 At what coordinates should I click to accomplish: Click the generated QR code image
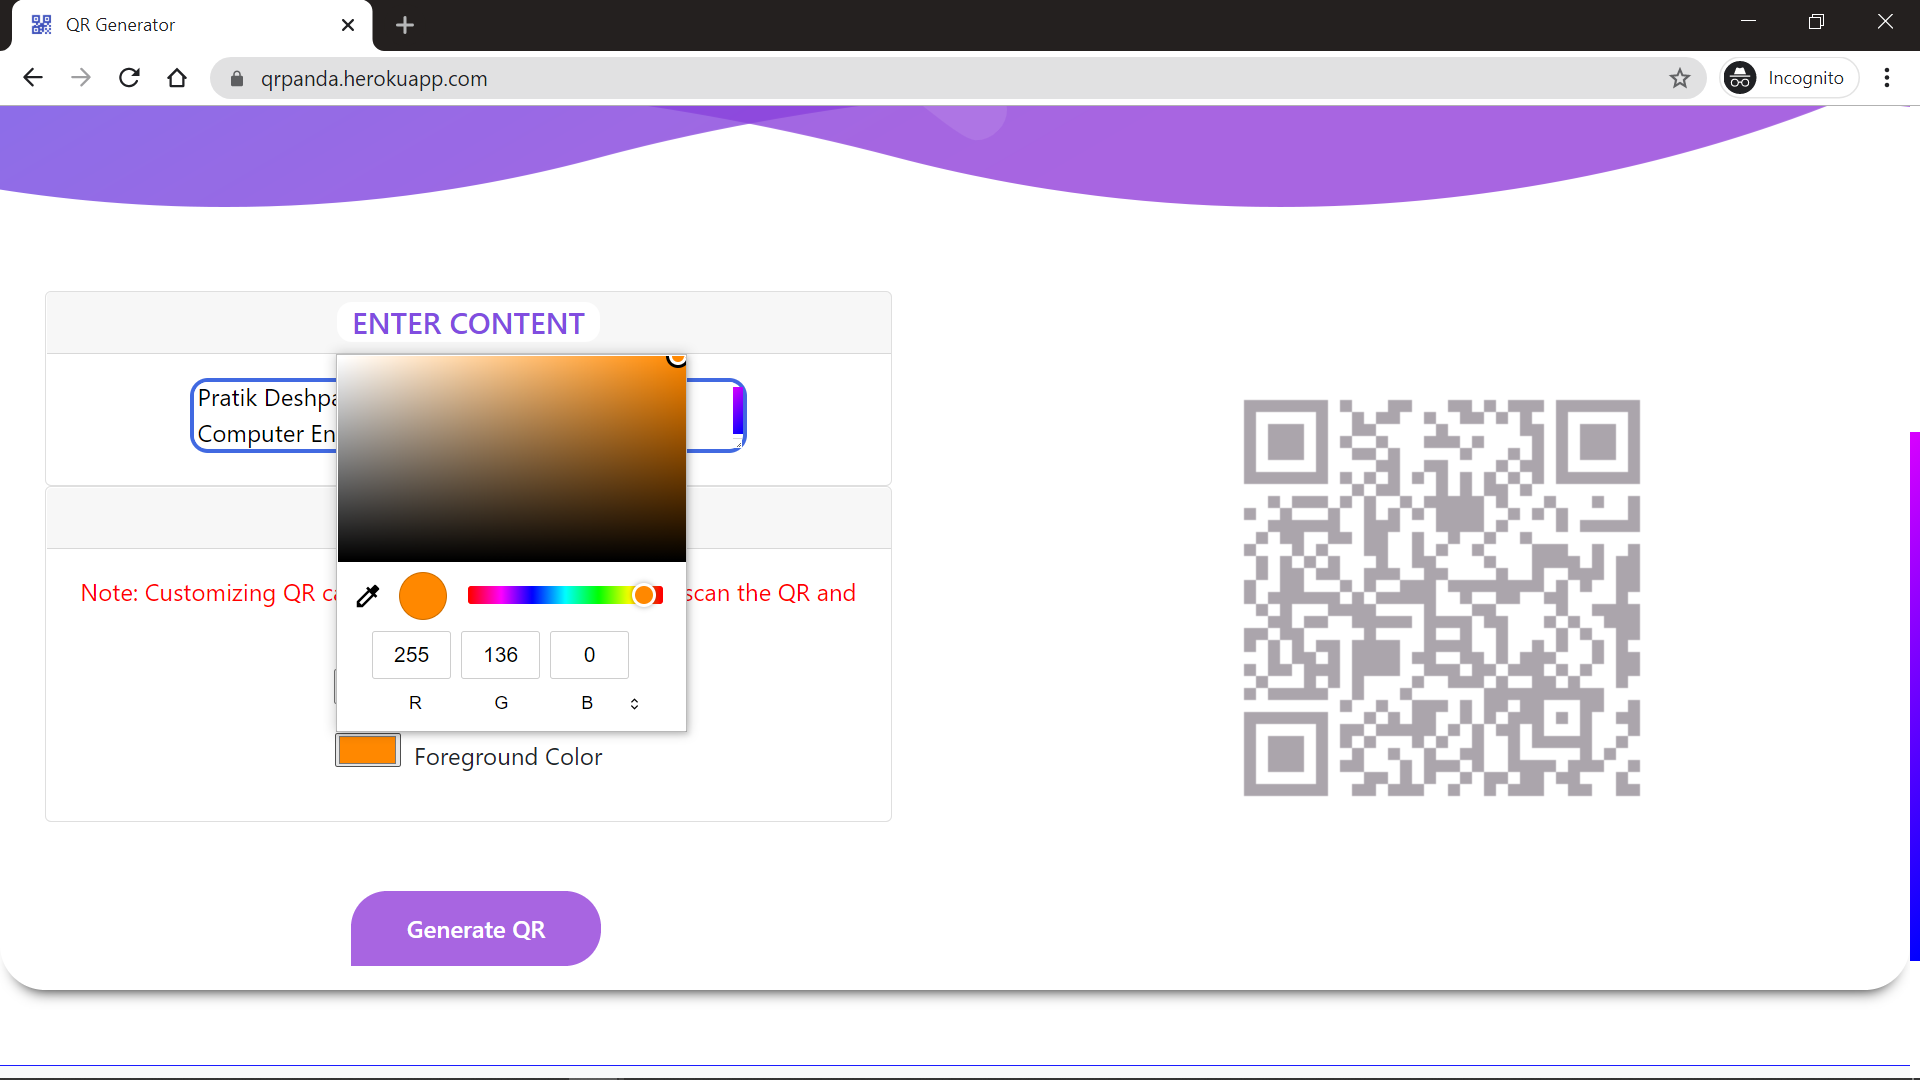[x=1441, y=598]
